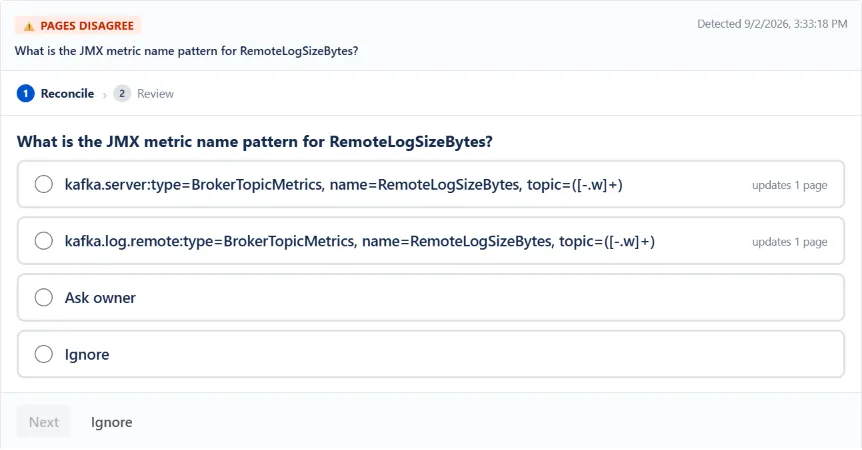862x450 pixels.
Task: Click the step 1 circle indicator
Action: (26, 93)
